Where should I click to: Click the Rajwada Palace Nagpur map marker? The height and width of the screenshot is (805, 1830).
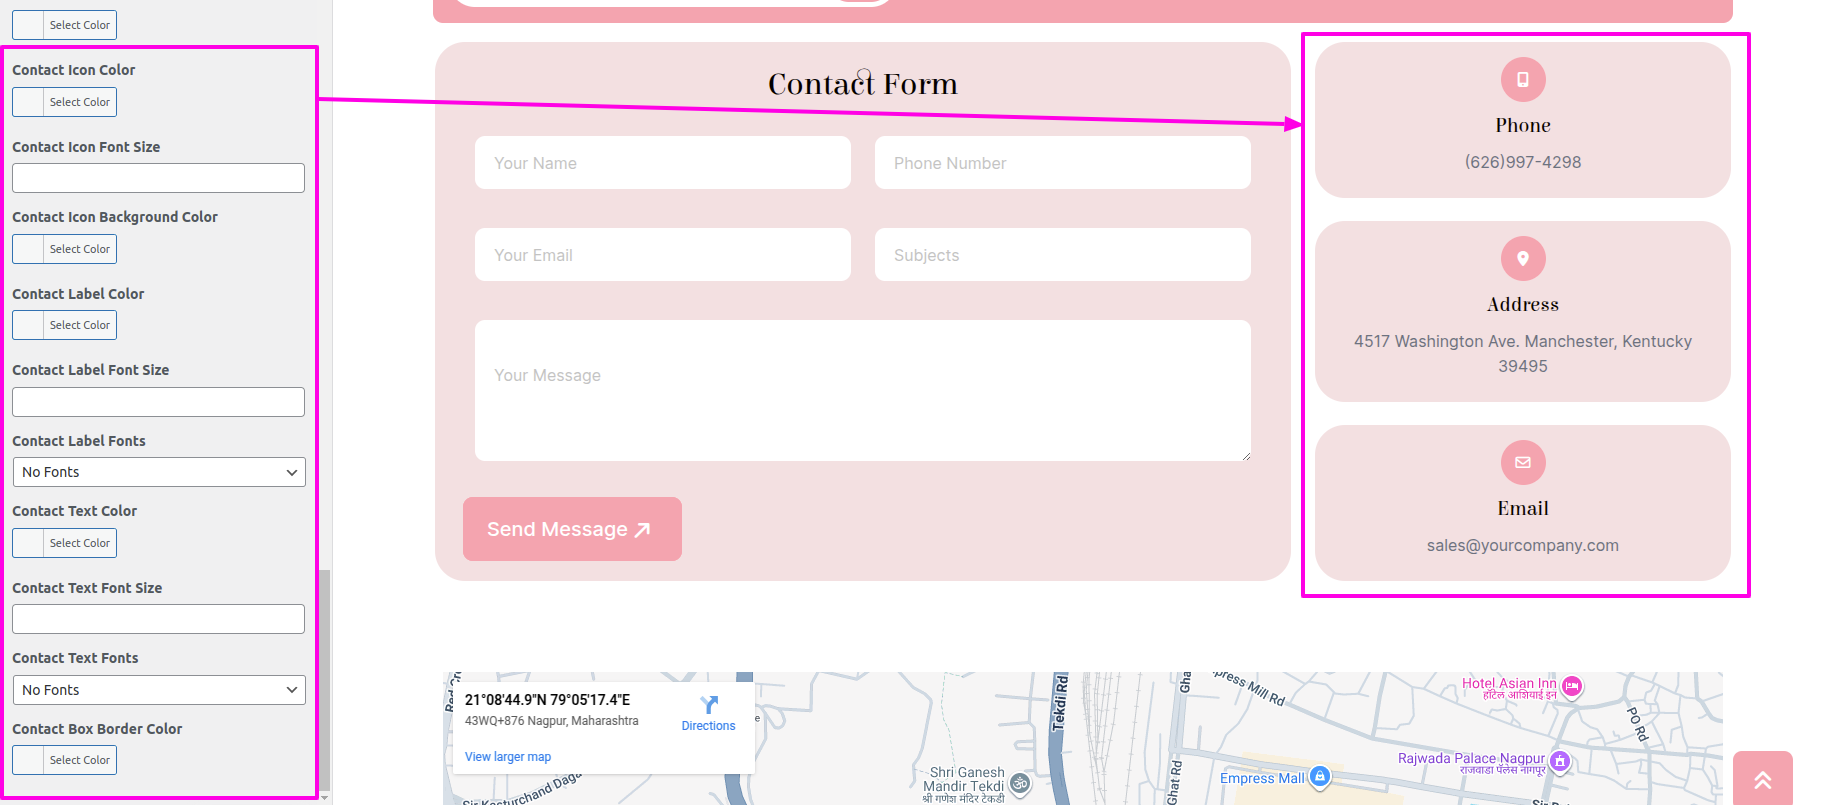(x=1559, y=761)
